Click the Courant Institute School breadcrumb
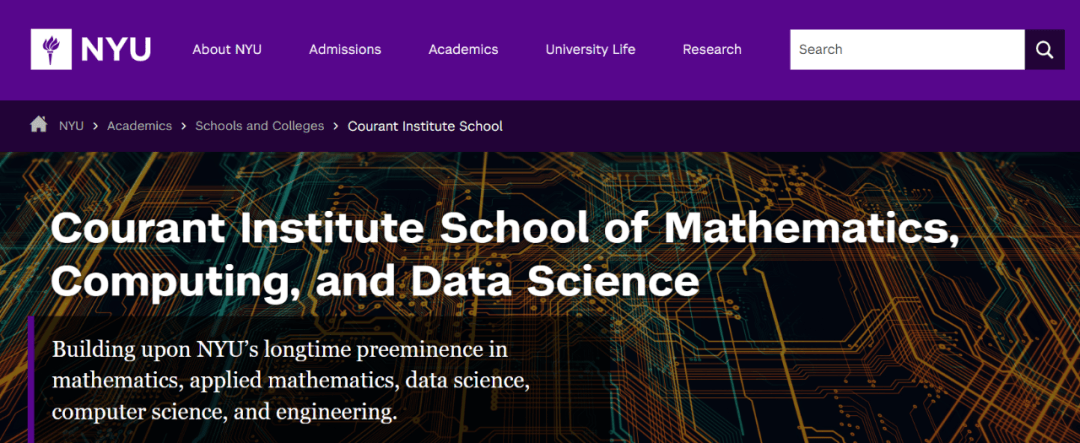The height and width of the screenshot is (443, 1080). [x=425, y=126]
